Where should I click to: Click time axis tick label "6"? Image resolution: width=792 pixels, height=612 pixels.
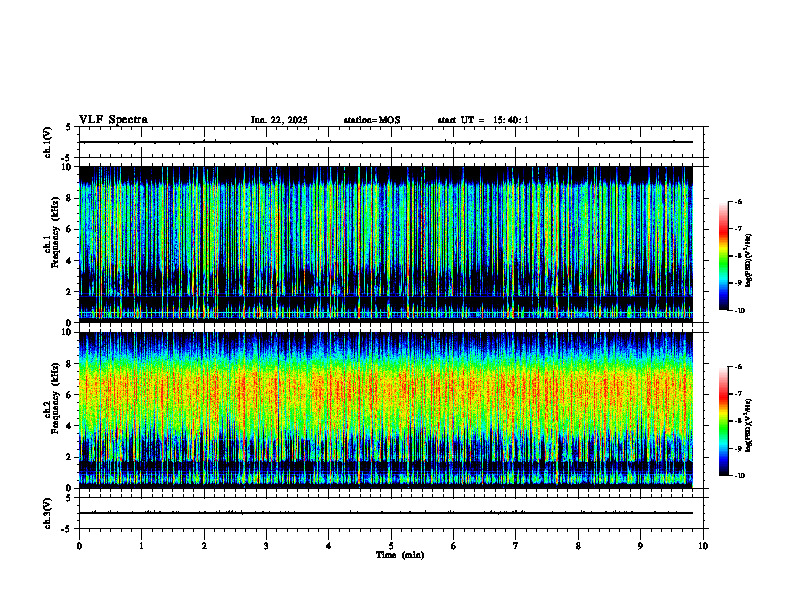454,546
